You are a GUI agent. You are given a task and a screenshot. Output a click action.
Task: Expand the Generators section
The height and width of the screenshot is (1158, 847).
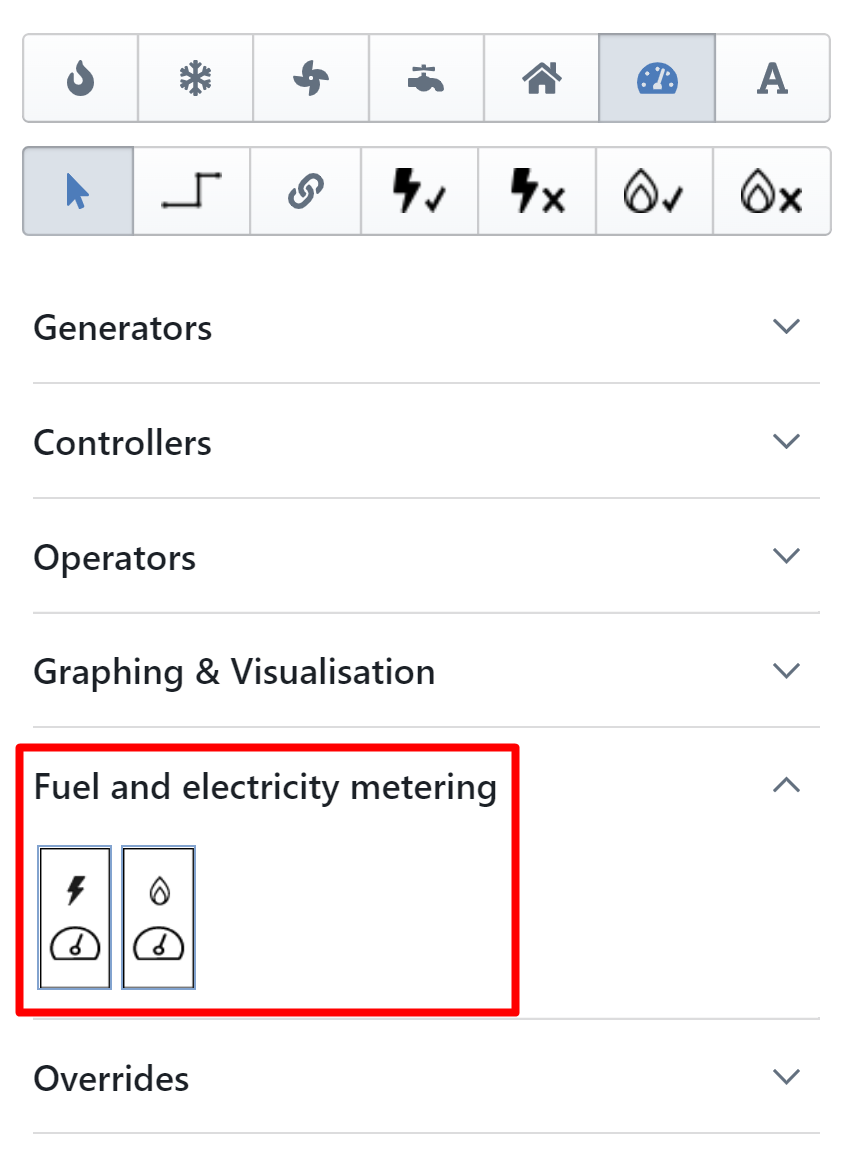(x=426, y=327)
